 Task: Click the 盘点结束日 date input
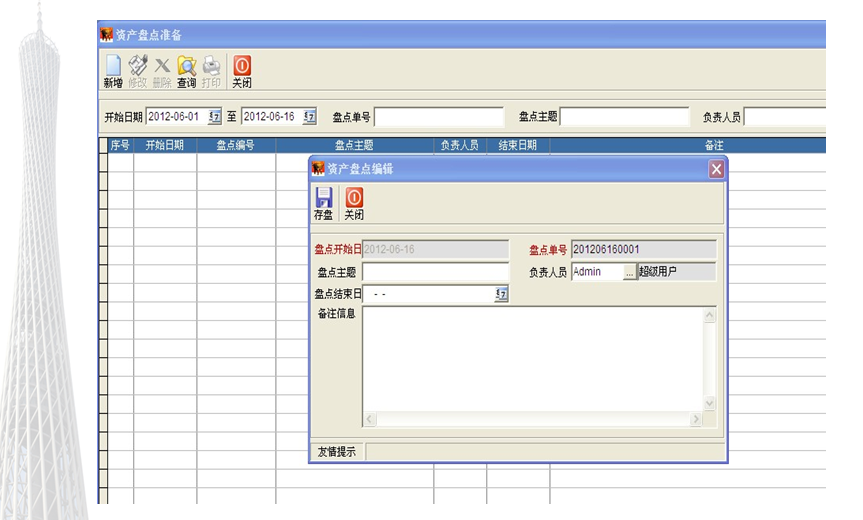click(x=429, y=294)
